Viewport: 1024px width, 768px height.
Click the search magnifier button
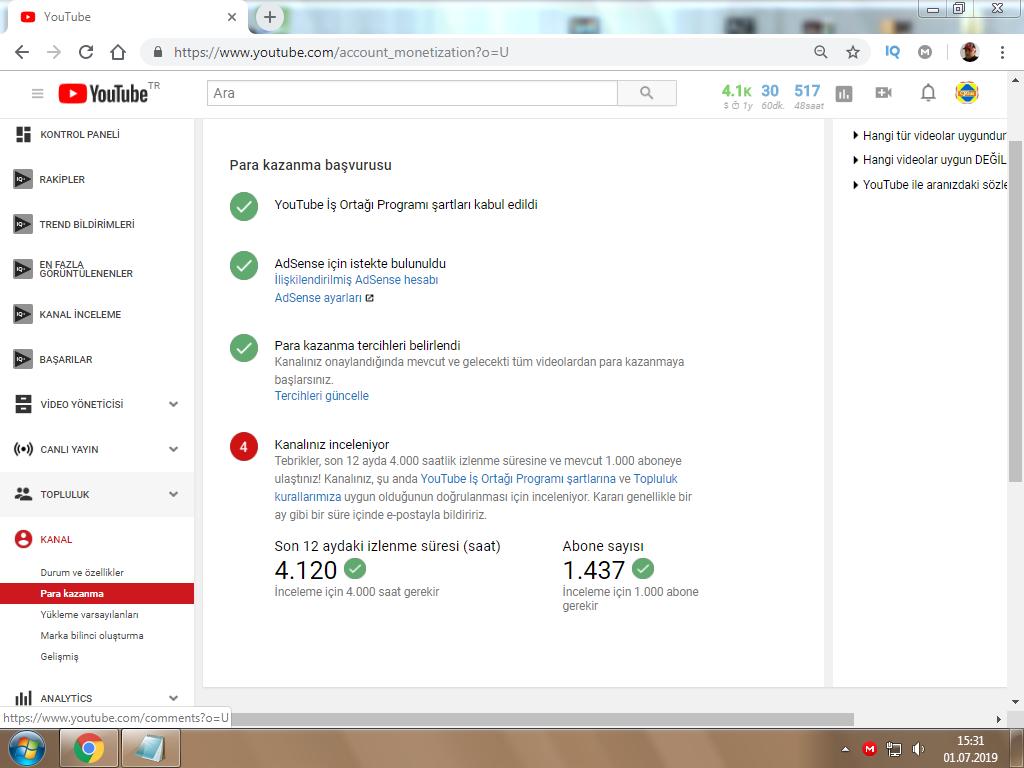[647, 93]
